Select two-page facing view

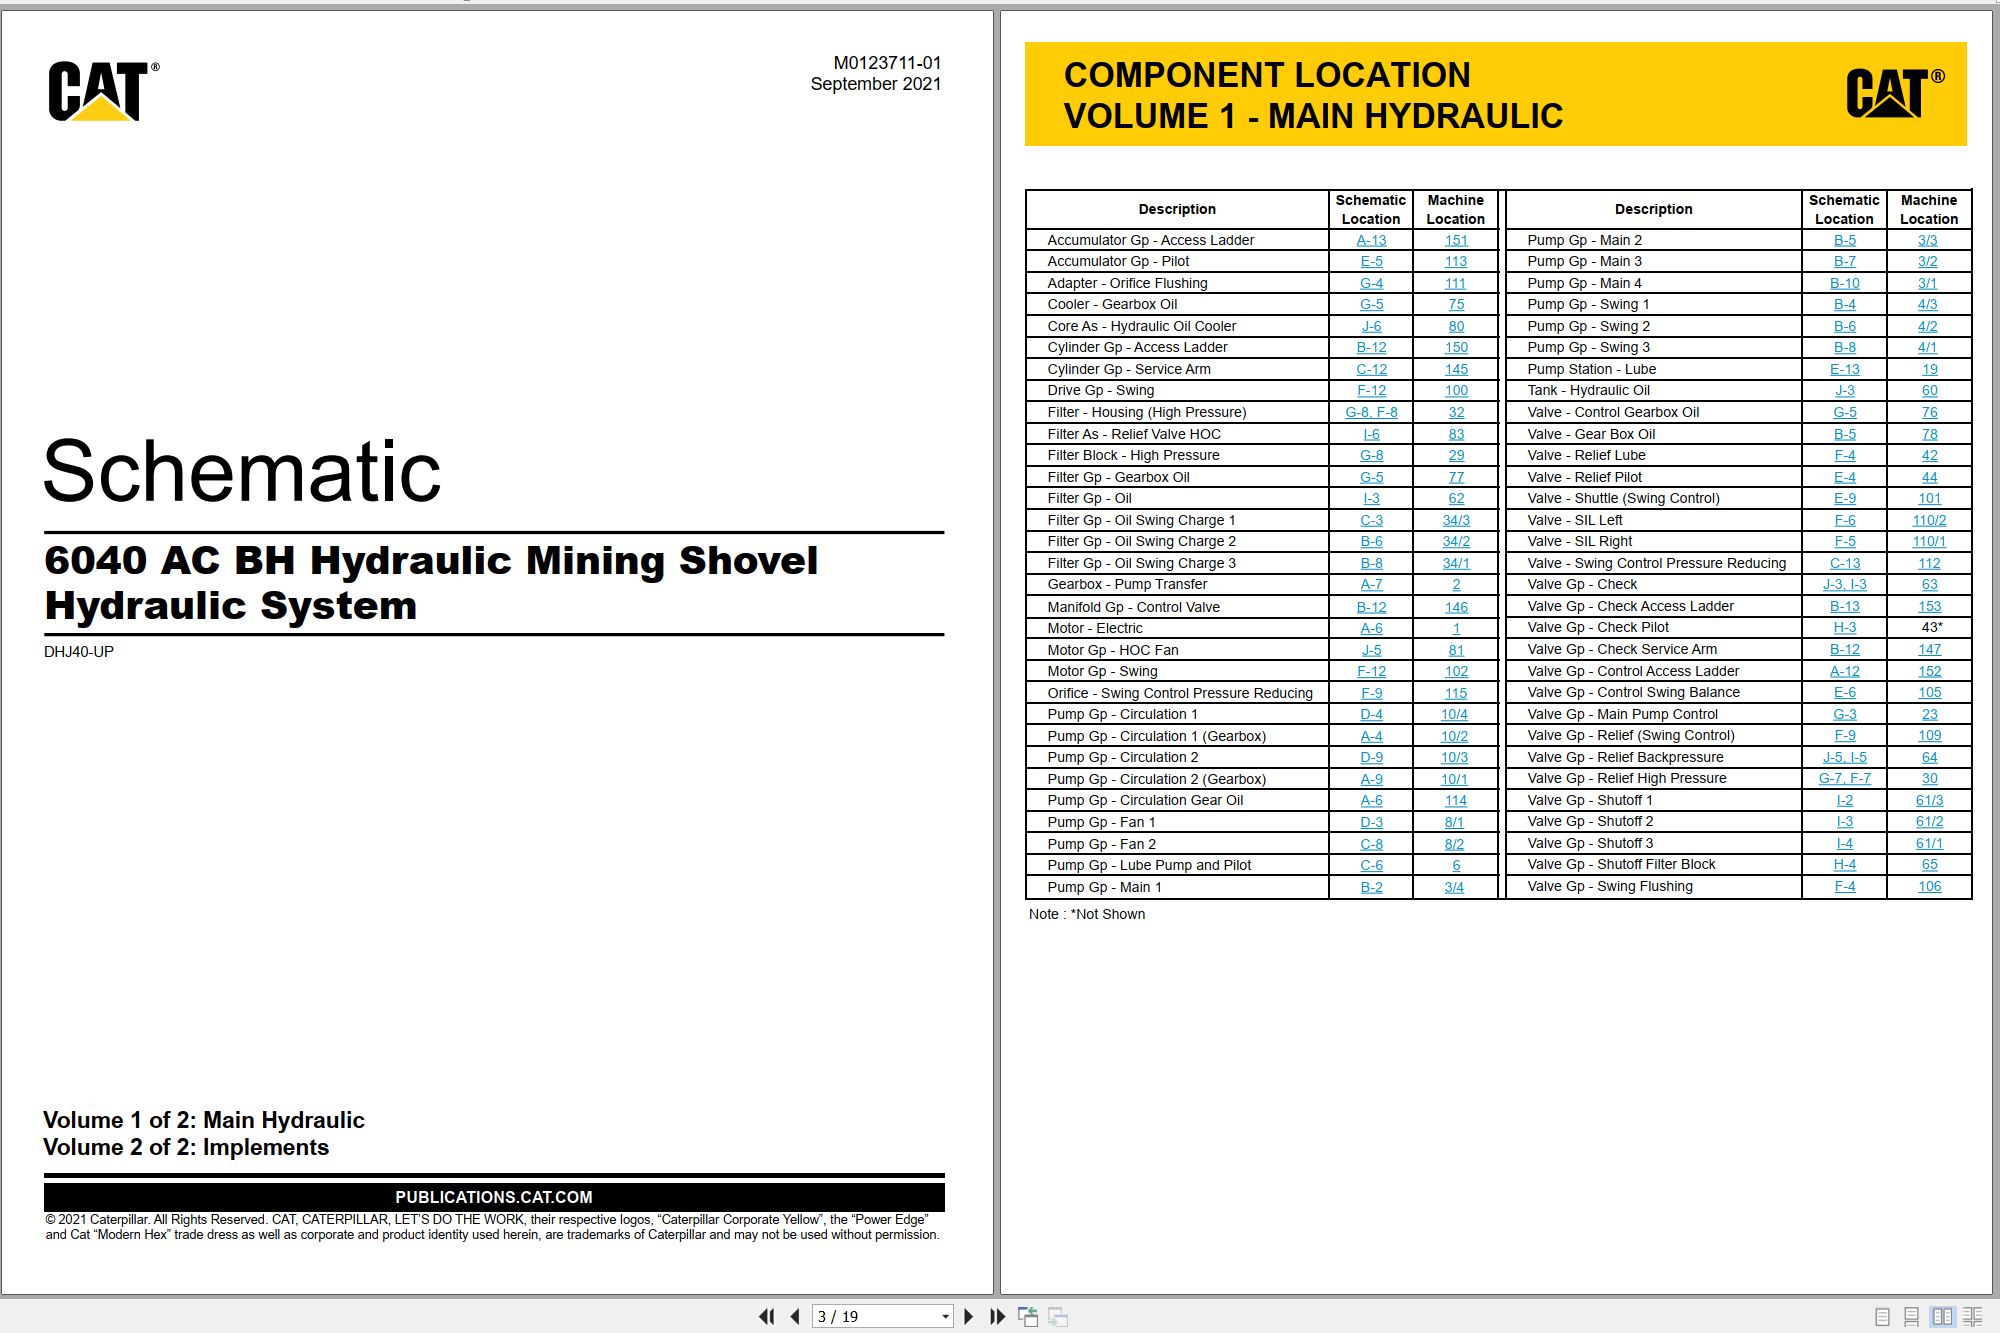tap(1942, 1317)
